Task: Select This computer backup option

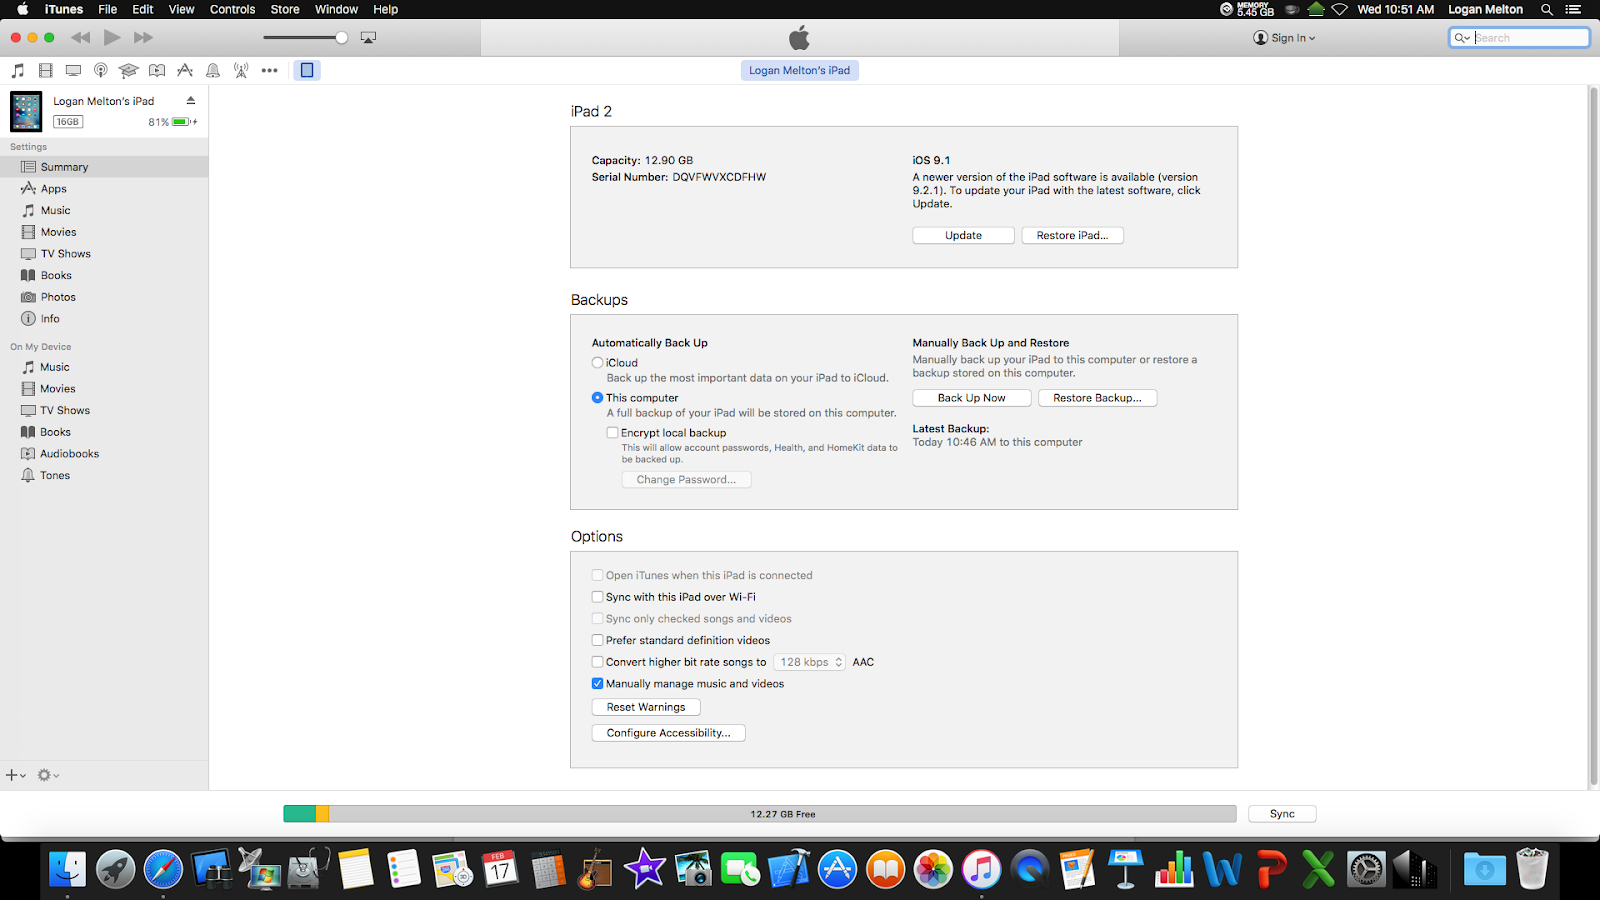Action: click(x=598, y=398)
